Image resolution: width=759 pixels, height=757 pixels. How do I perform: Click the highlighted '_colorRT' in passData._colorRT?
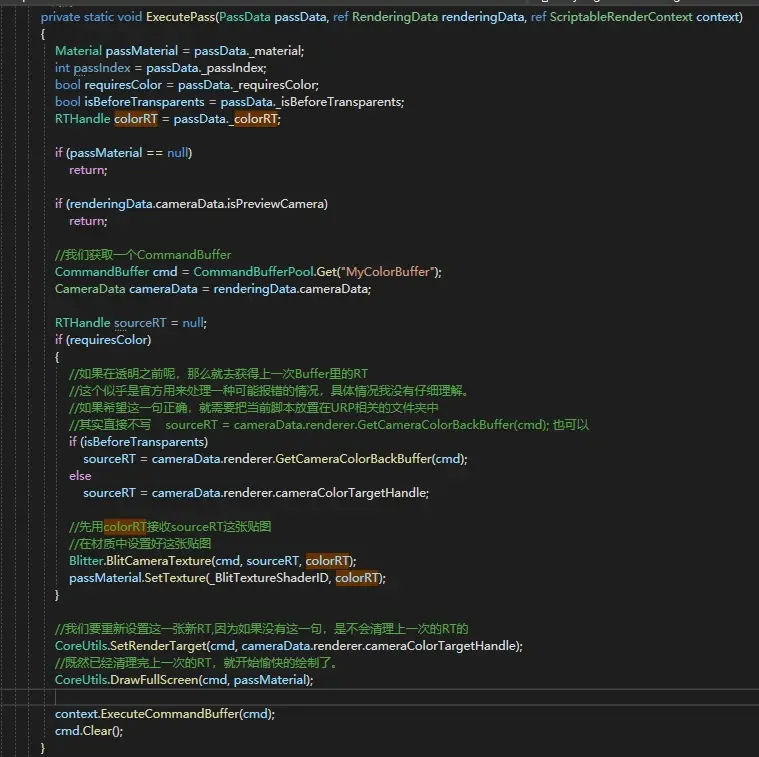coord(256,119)
